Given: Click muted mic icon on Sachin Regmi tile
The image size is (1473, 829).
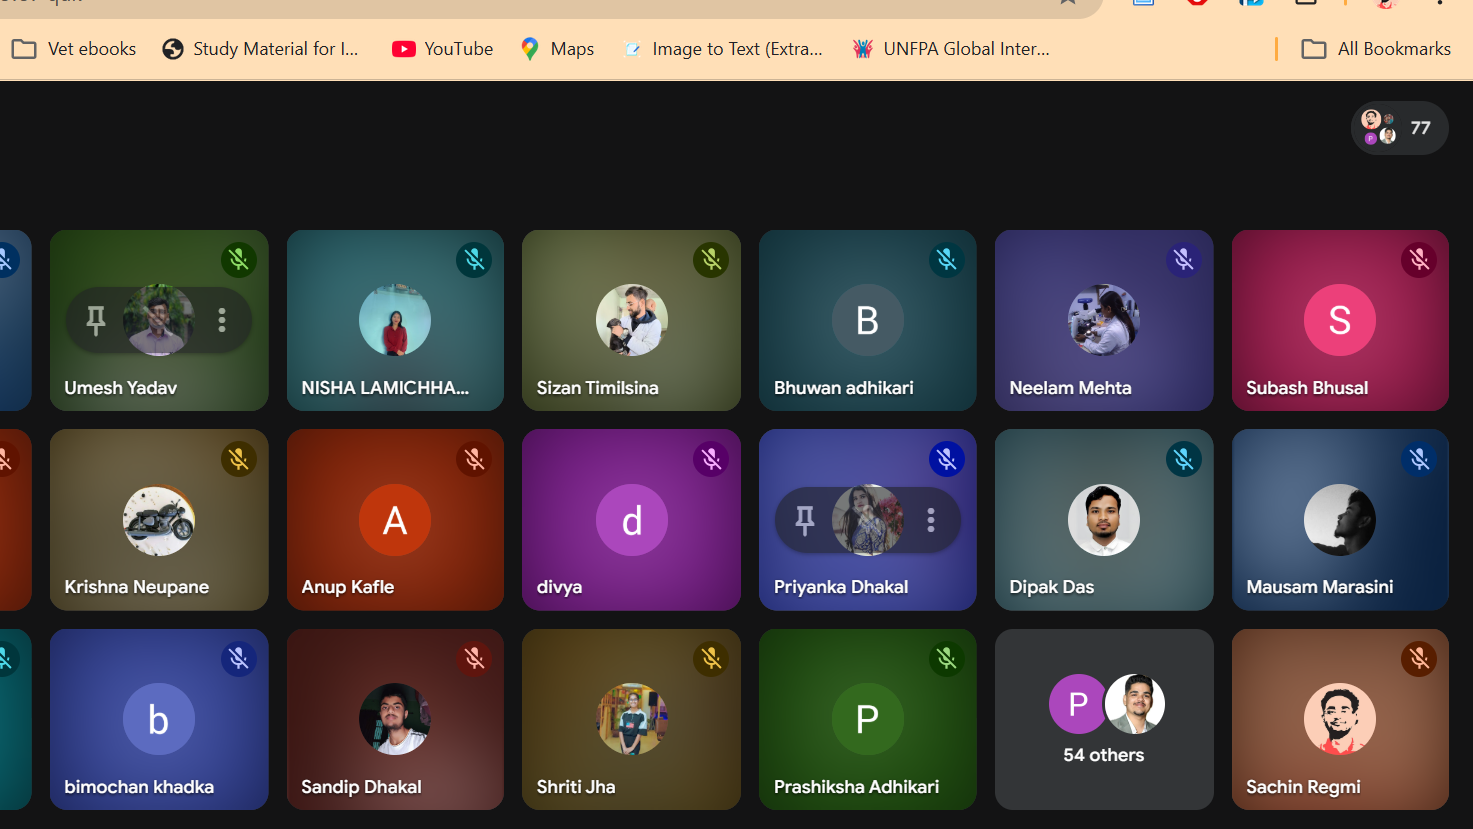Looking at the screenshot, I should click(x=1419, y=658).
